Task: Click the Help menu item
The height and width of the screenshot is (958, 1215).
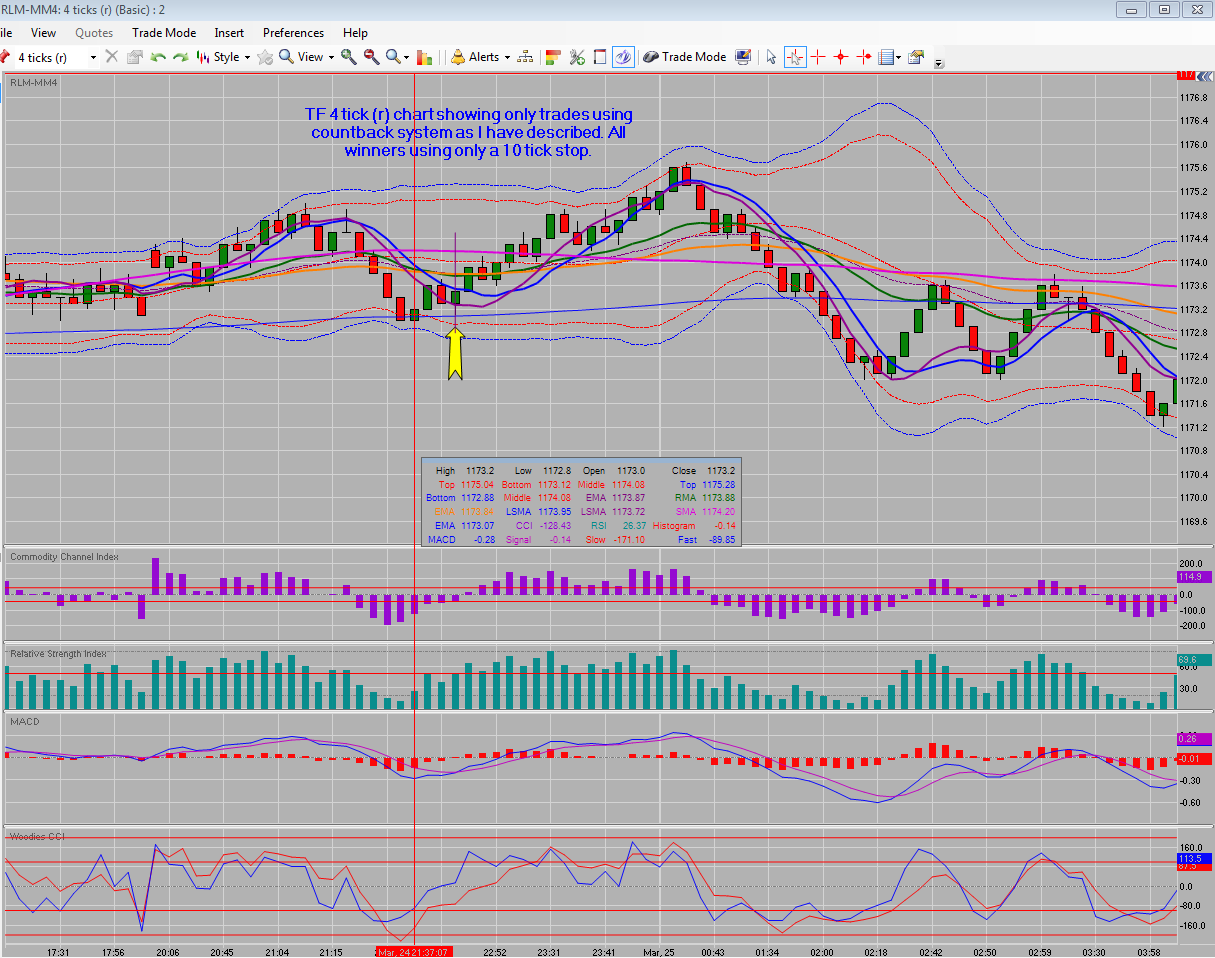Action: click(355, 33)
